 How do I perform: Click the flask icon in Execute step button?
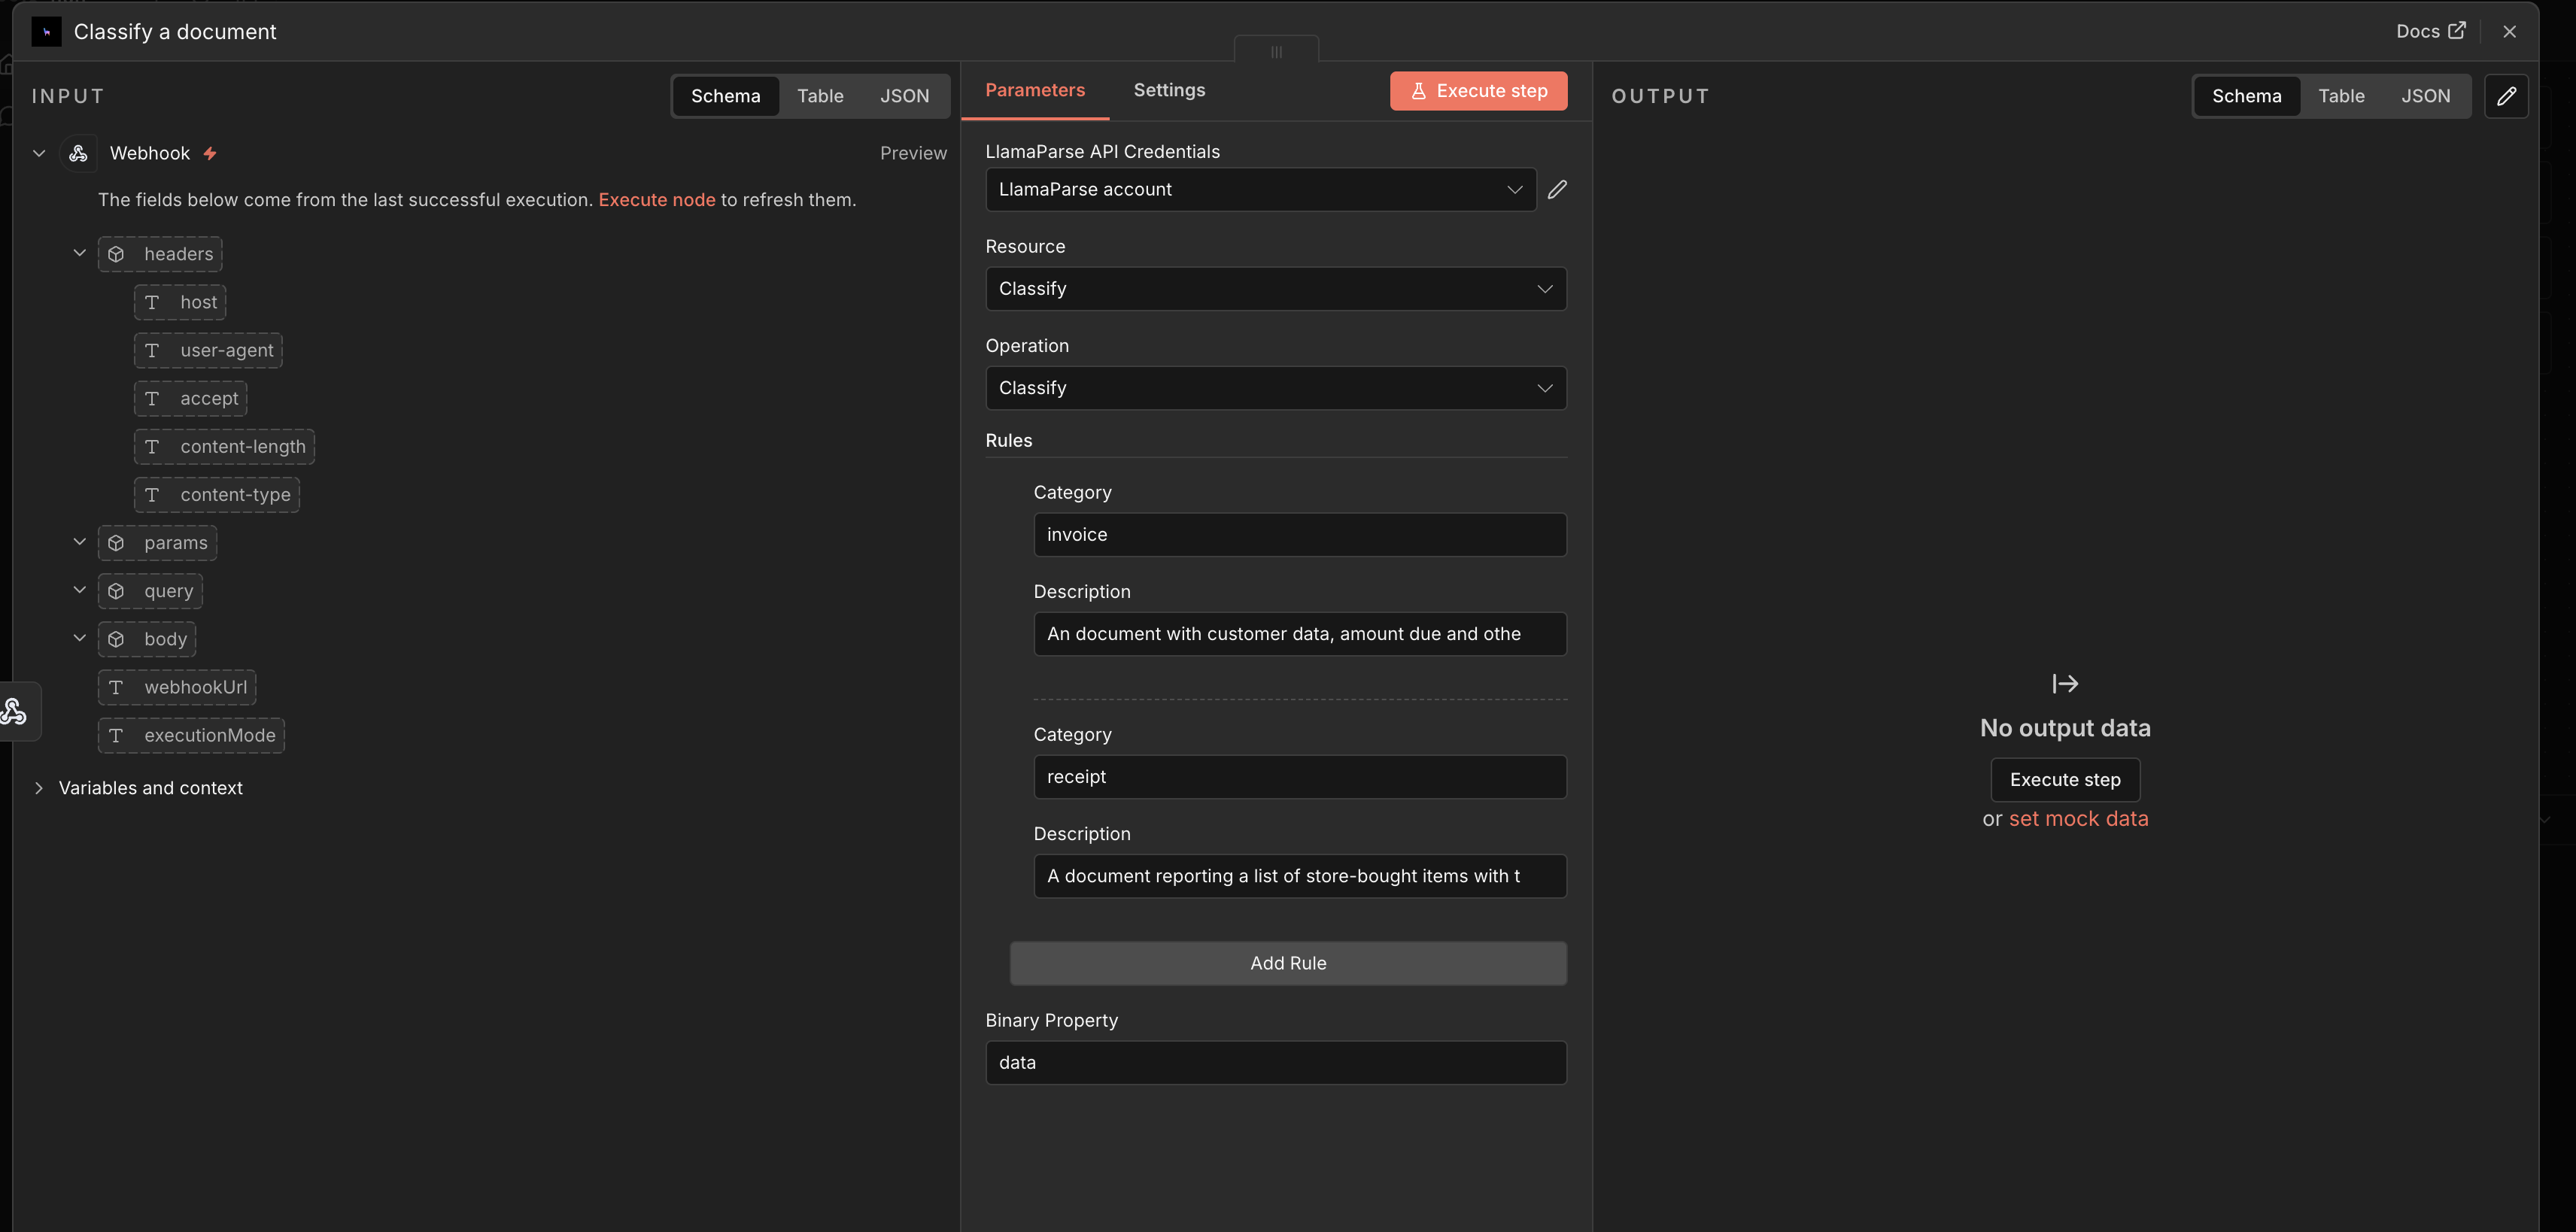click(1418, 91)
